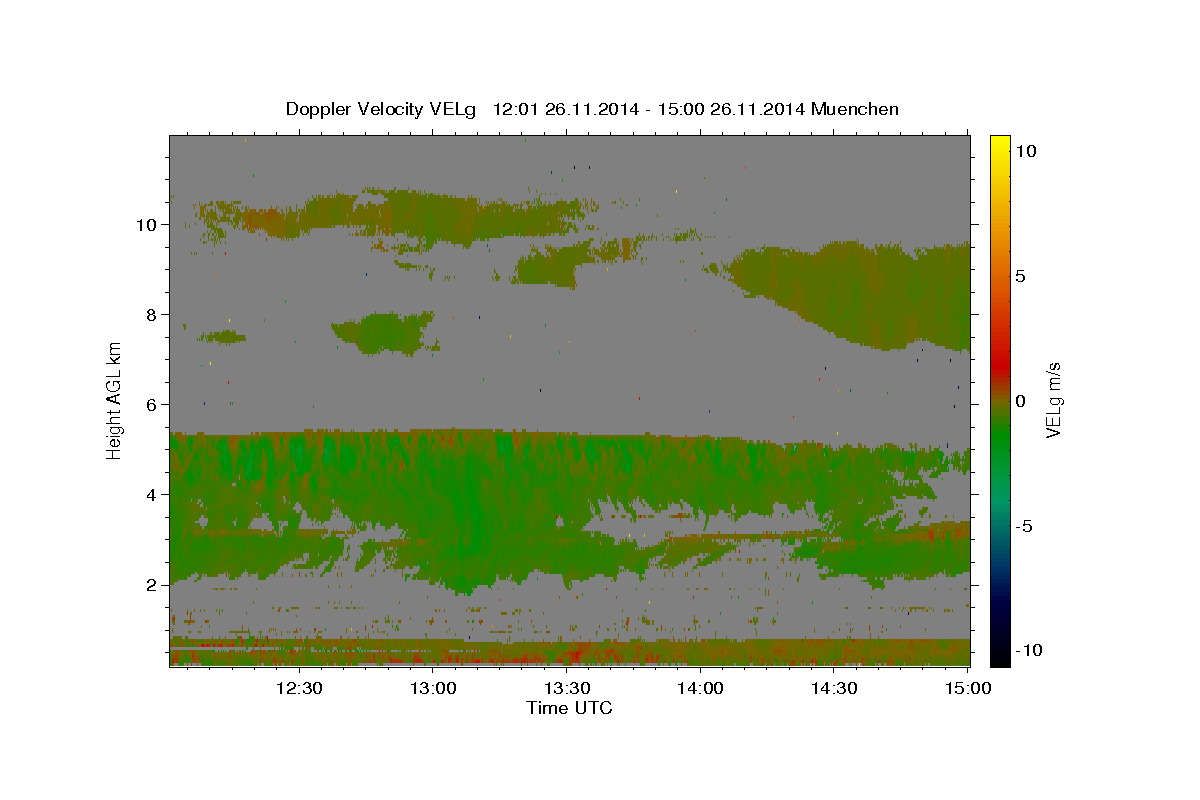Click the '15:00' time axis label
The width and height of the screenshot is (1200, 800).
click(x=968, y=688)
